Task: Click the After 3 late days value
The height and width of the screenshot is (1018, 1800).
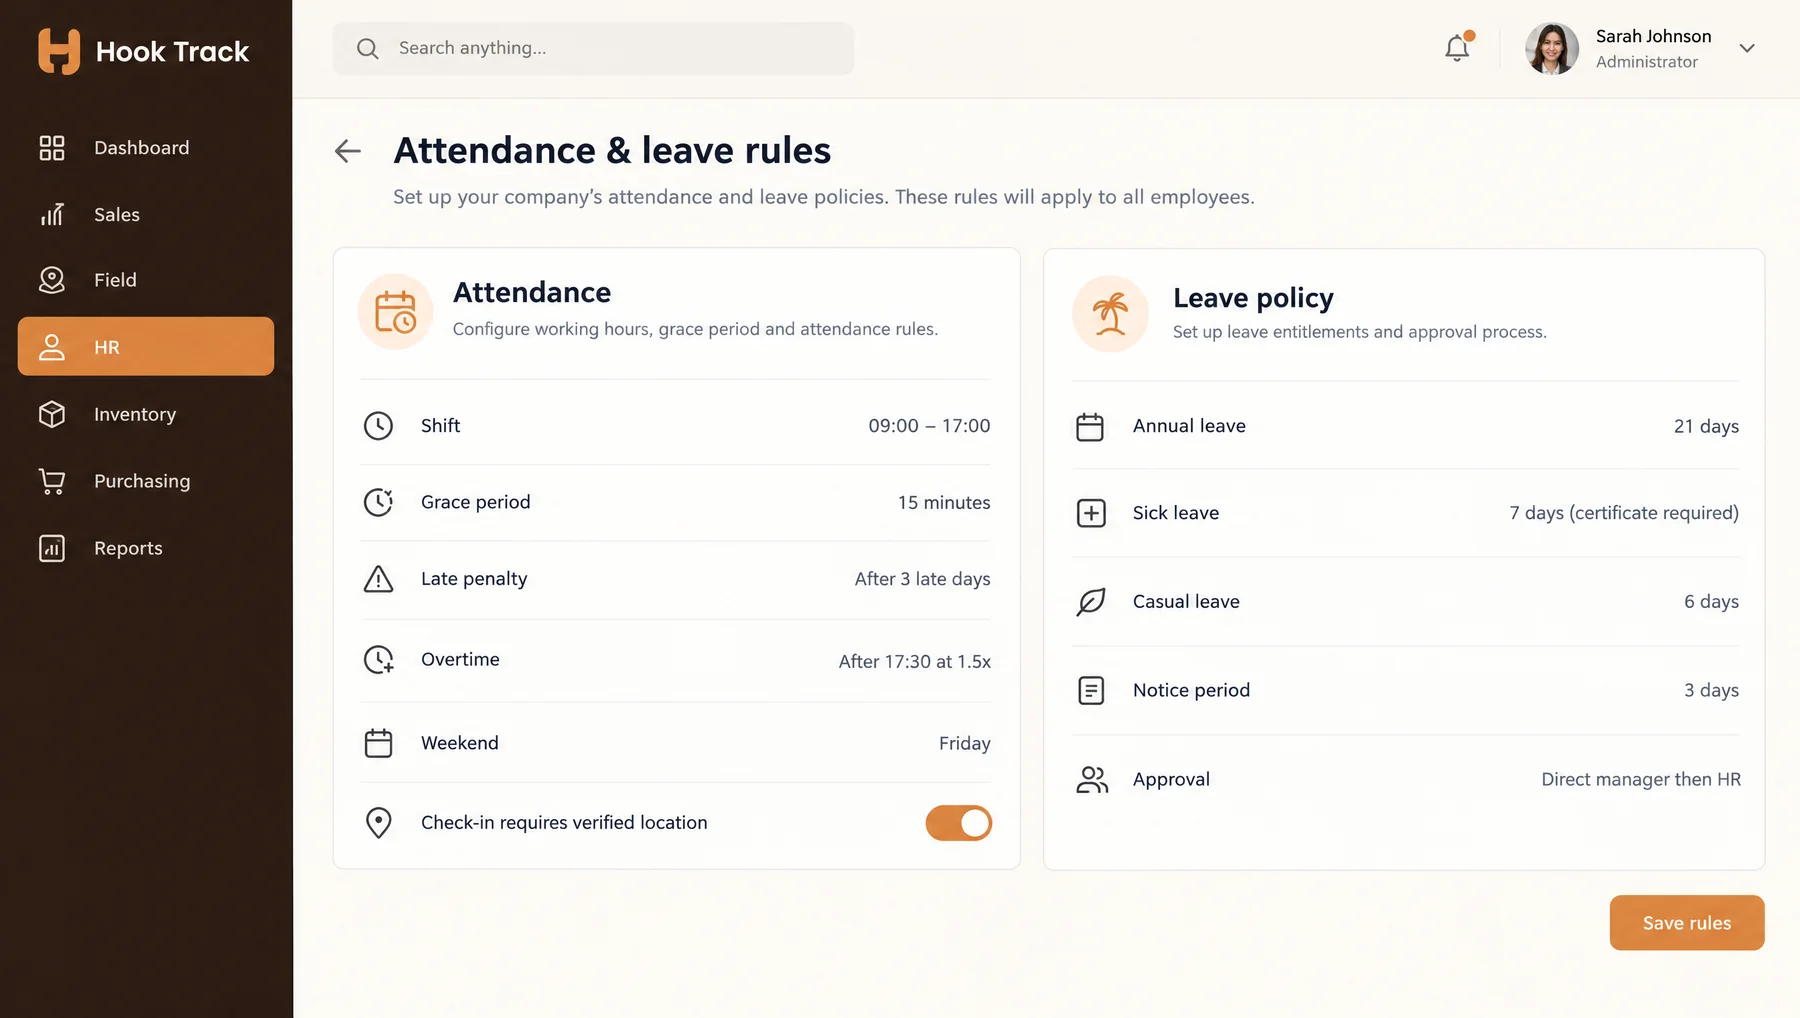Action: 922,579
